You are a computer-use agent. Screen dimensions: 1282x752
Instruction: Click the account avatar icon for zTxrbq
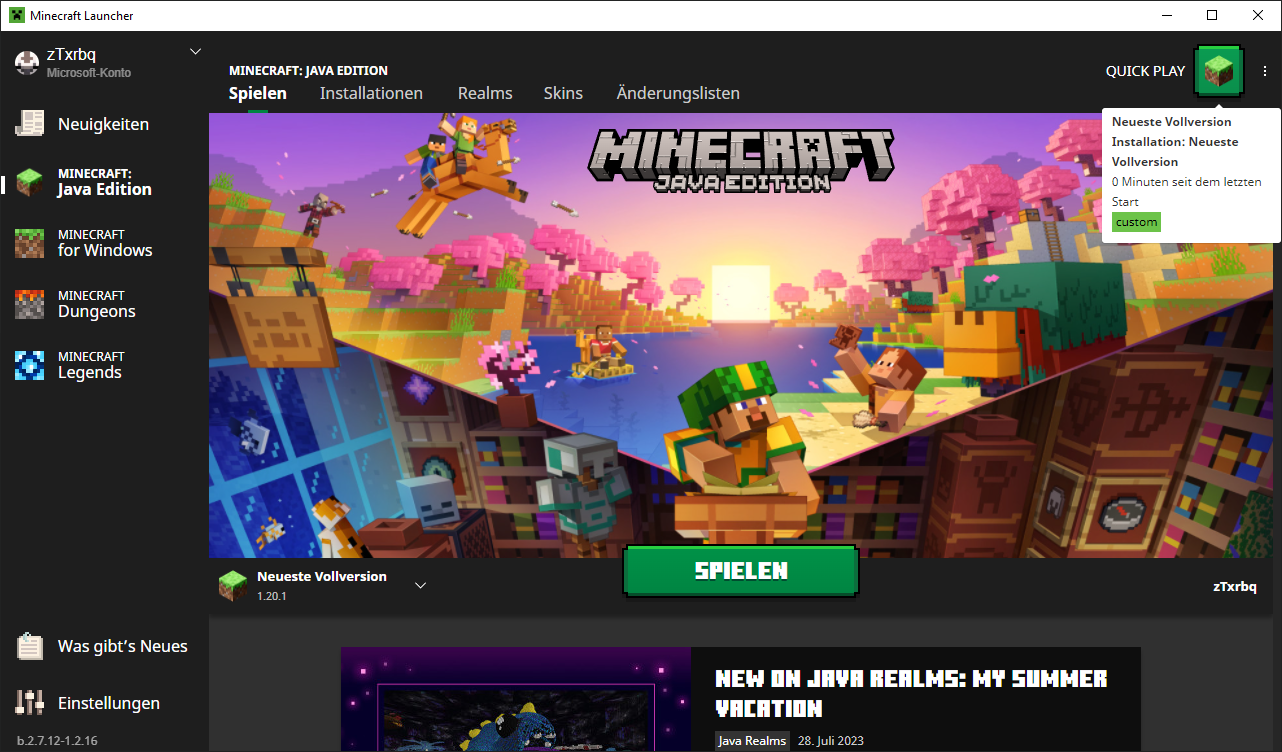[27, 62]
